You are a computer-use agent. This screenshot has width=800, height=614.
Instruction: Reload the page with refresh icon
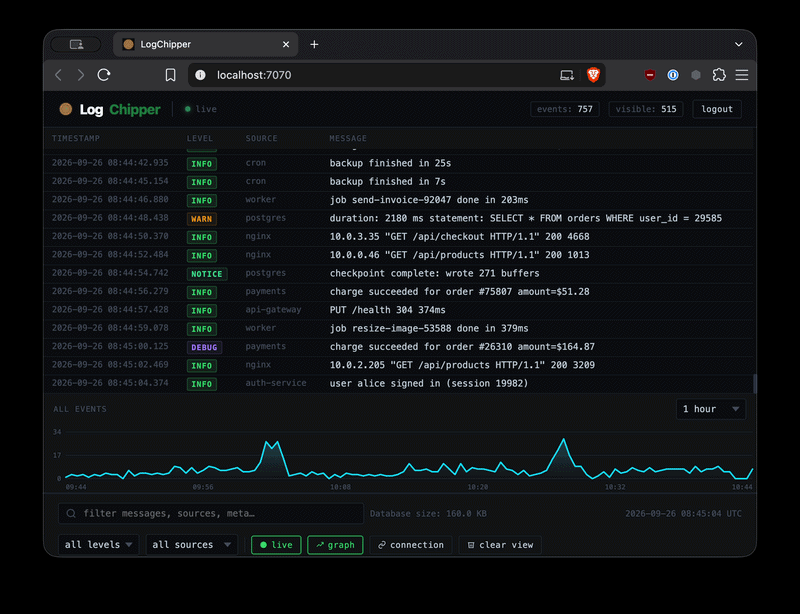(x=104, y=75)
